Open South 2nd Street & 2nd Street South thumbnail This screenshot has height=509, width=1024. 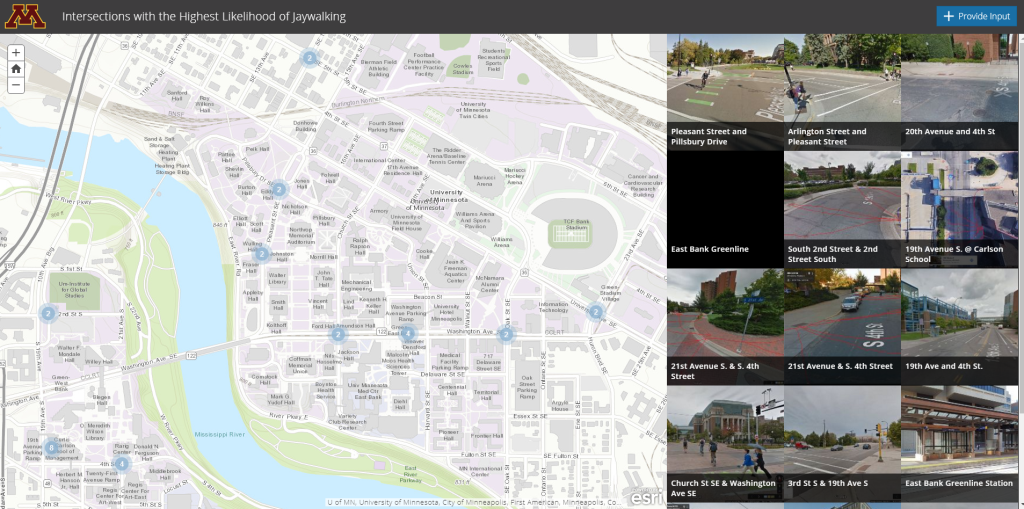tap(842, 210)
